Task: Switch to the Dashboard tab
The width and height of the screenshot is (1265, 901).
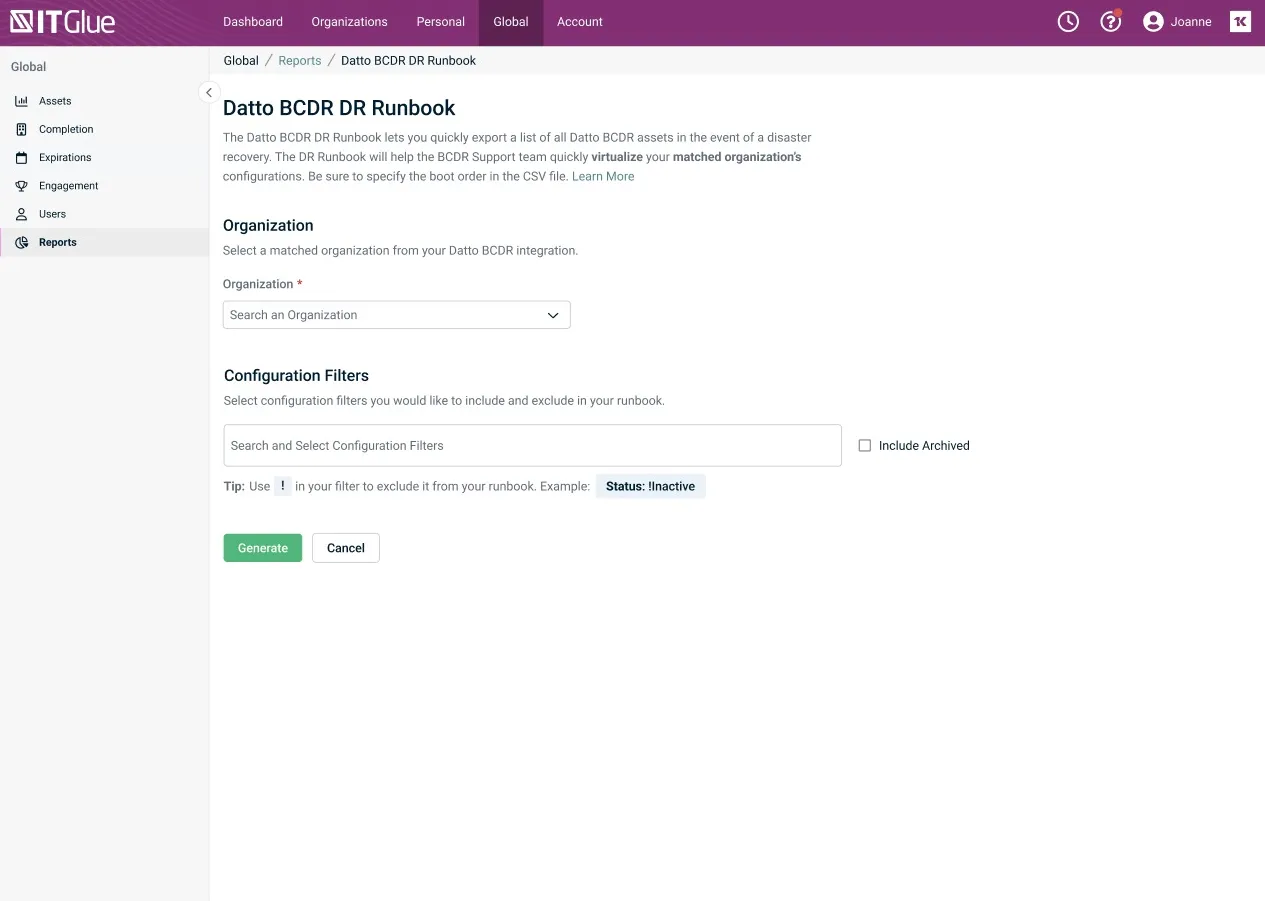Action: 253,22
